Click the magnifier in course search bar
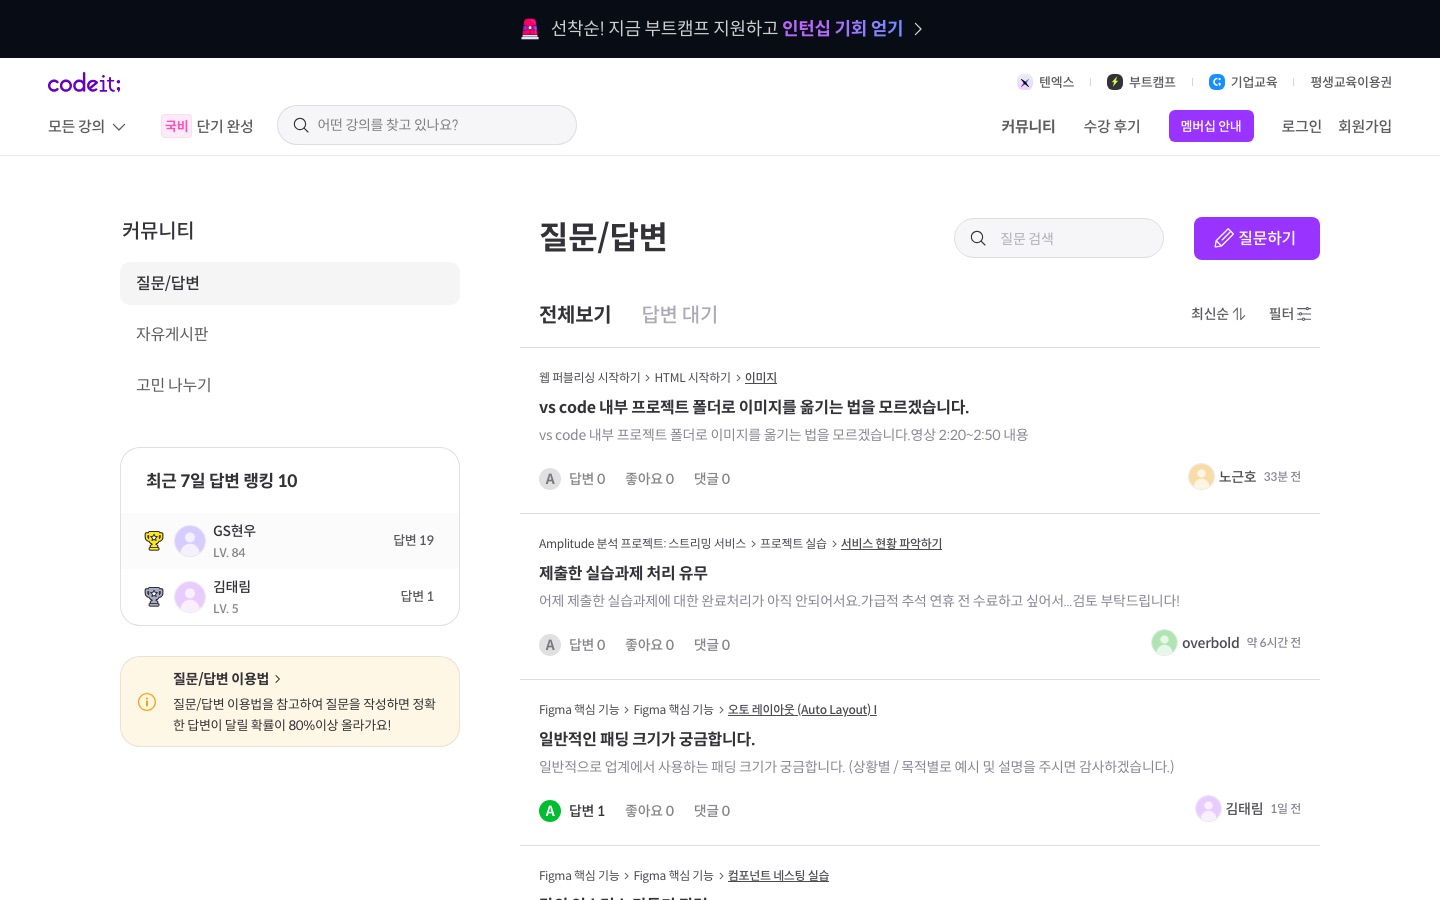Viewport: 1440px width, 900px height. (300, 125)
